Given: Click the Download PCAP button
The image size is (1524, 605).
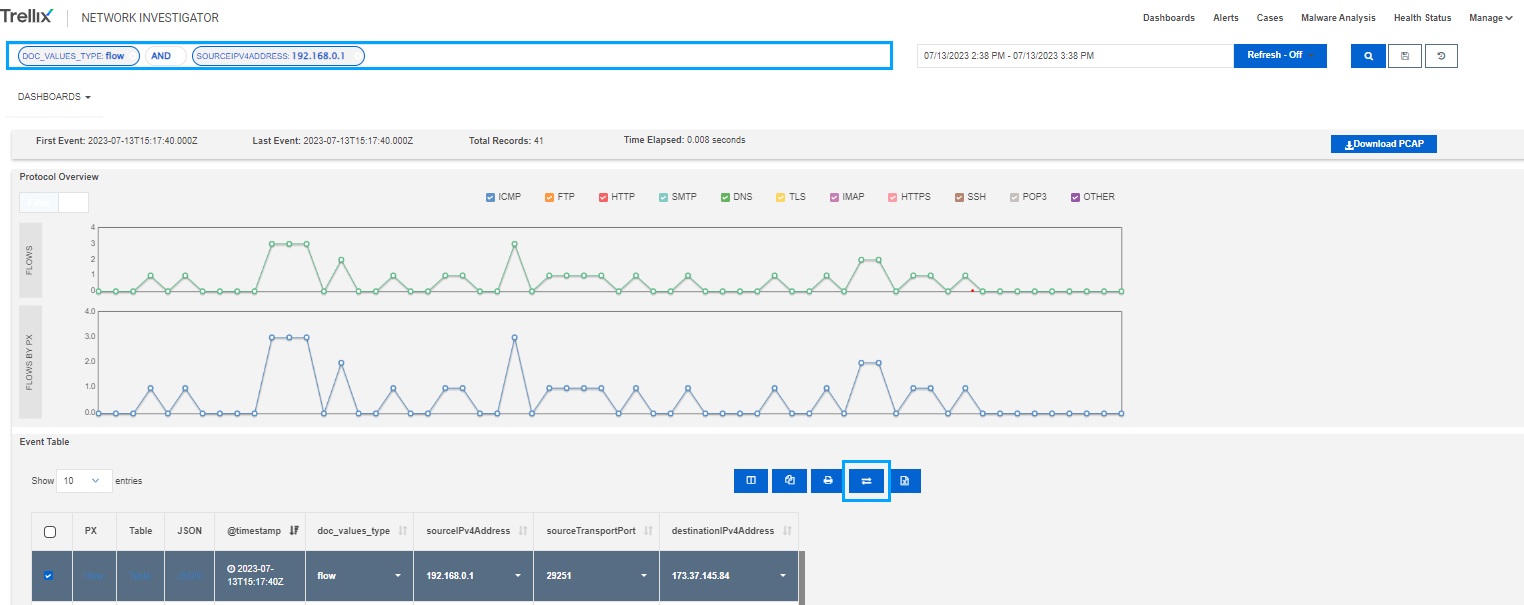Looking at the screenshot, I should pyautogui.click(x=1384, y=144).
